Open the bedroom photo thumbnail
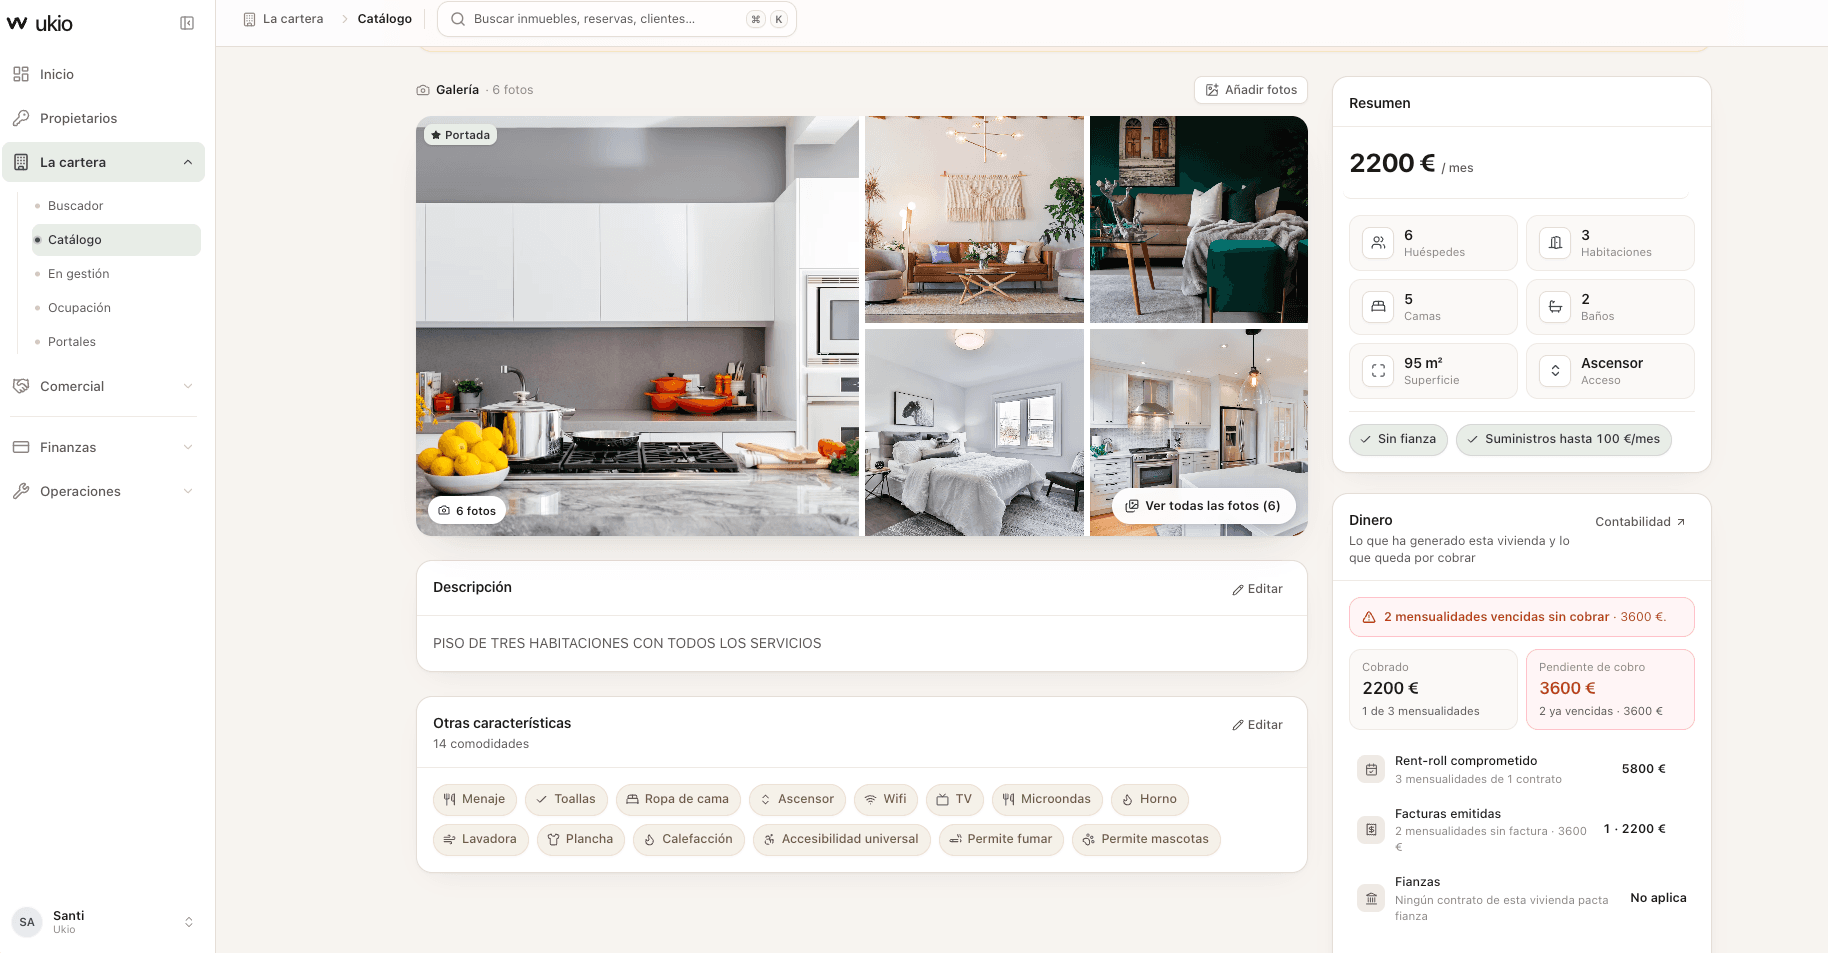The width and height of the screenshot is (1828, 953). 974,432
